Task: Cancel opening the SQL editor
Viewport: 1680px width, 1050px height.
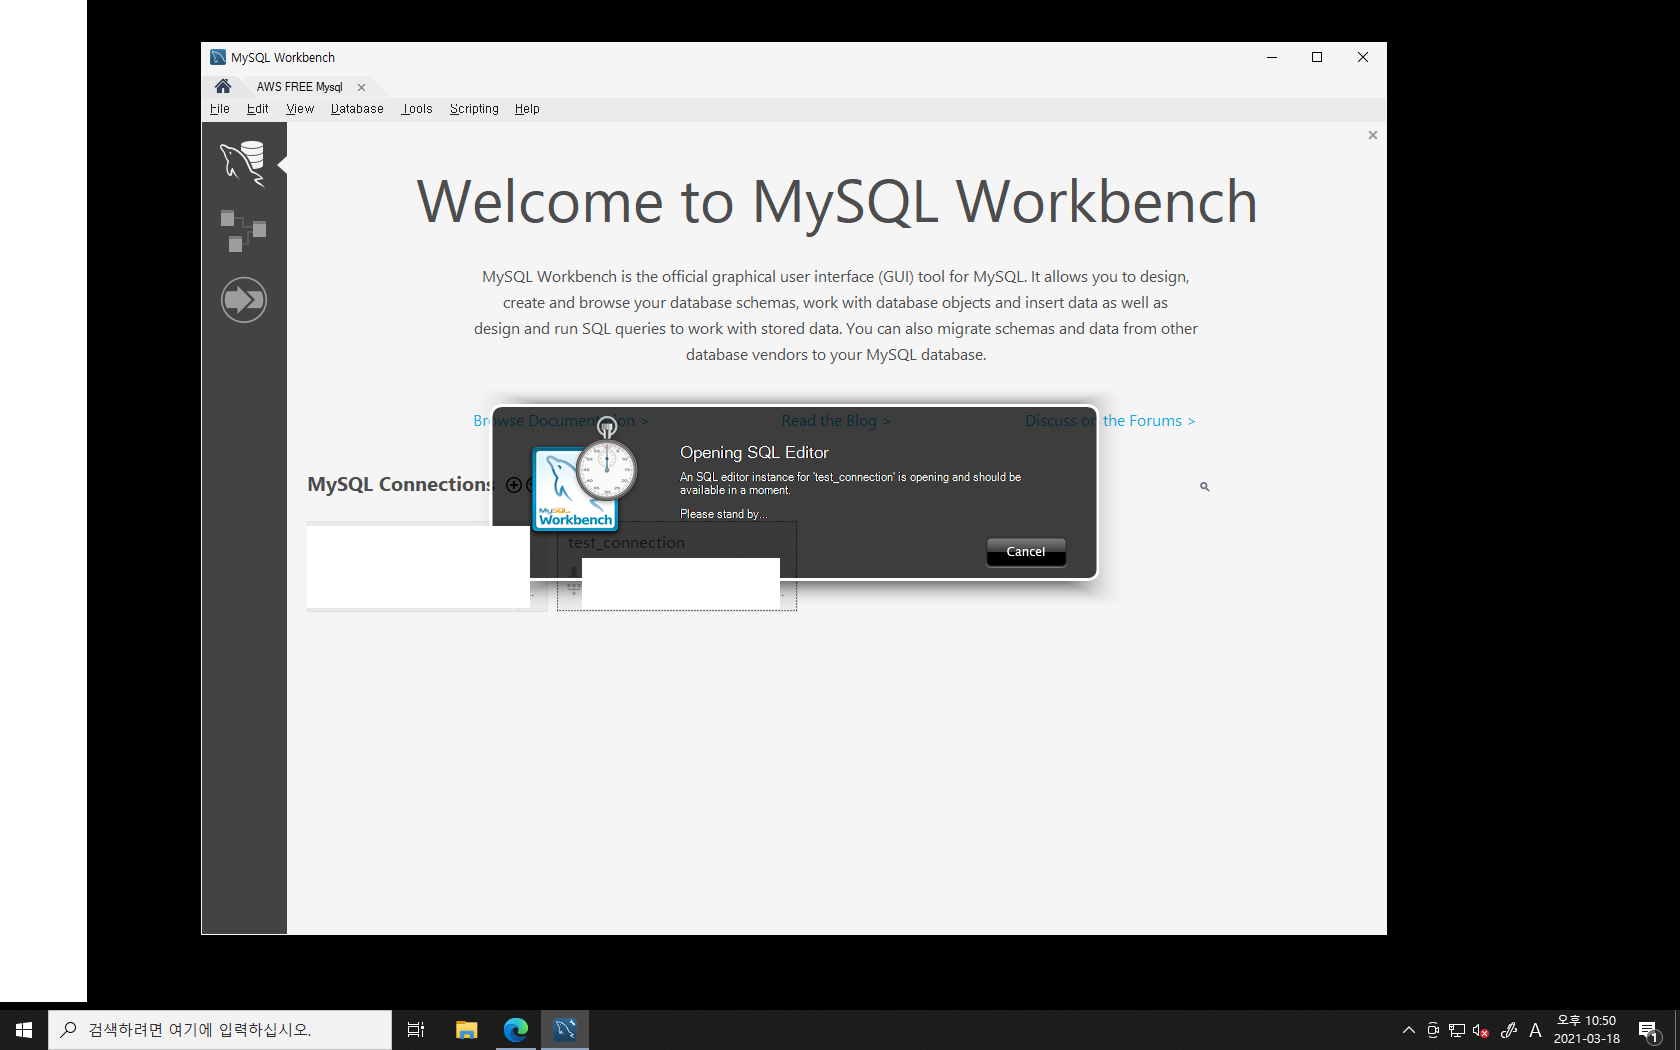Action: (1026, 552)
